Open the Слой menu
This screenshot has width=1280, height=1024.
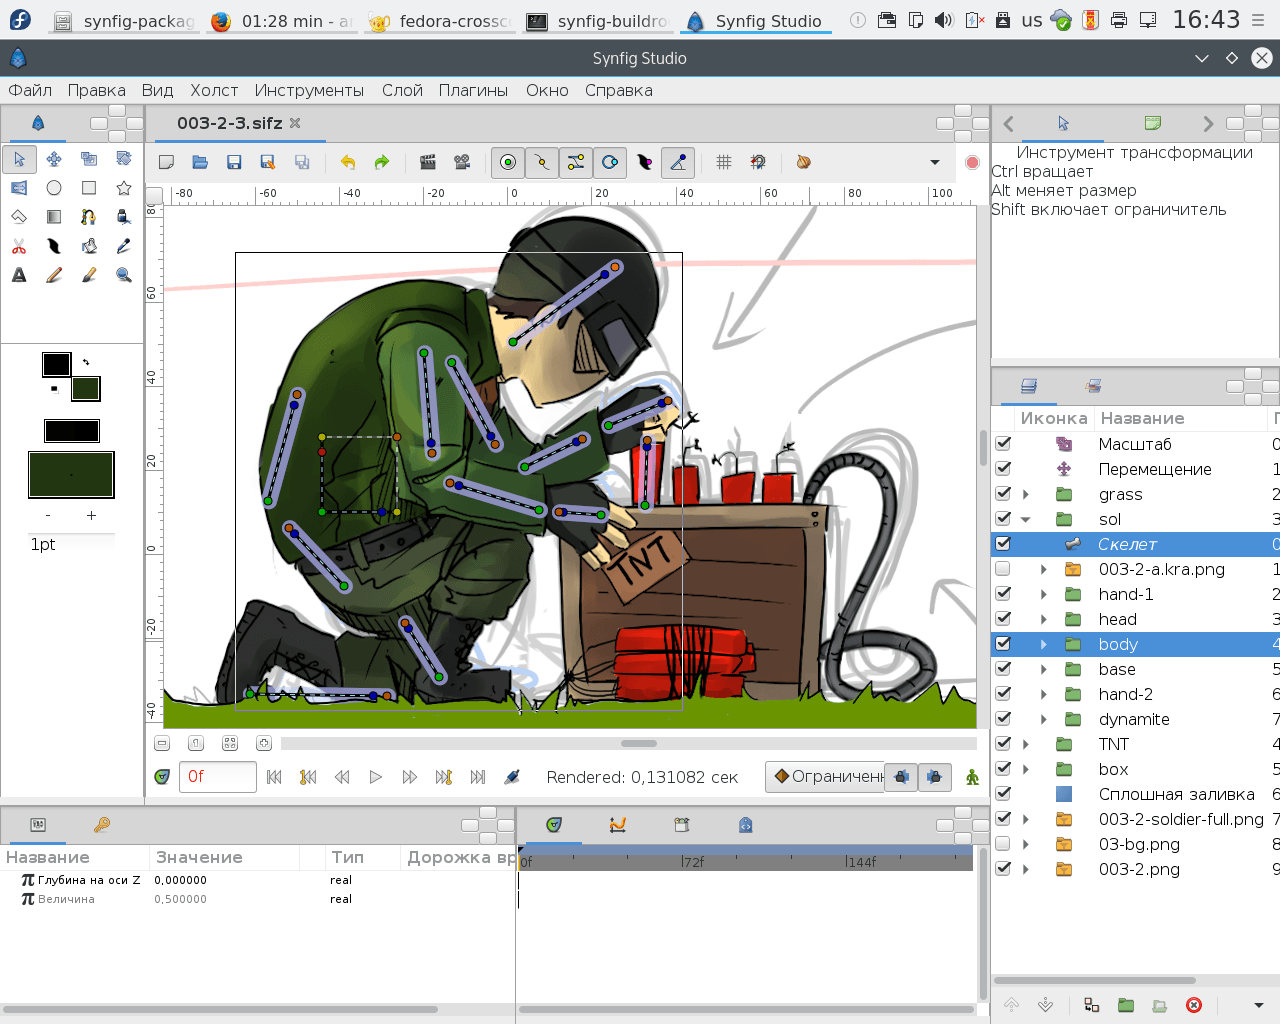pos(402,90)
